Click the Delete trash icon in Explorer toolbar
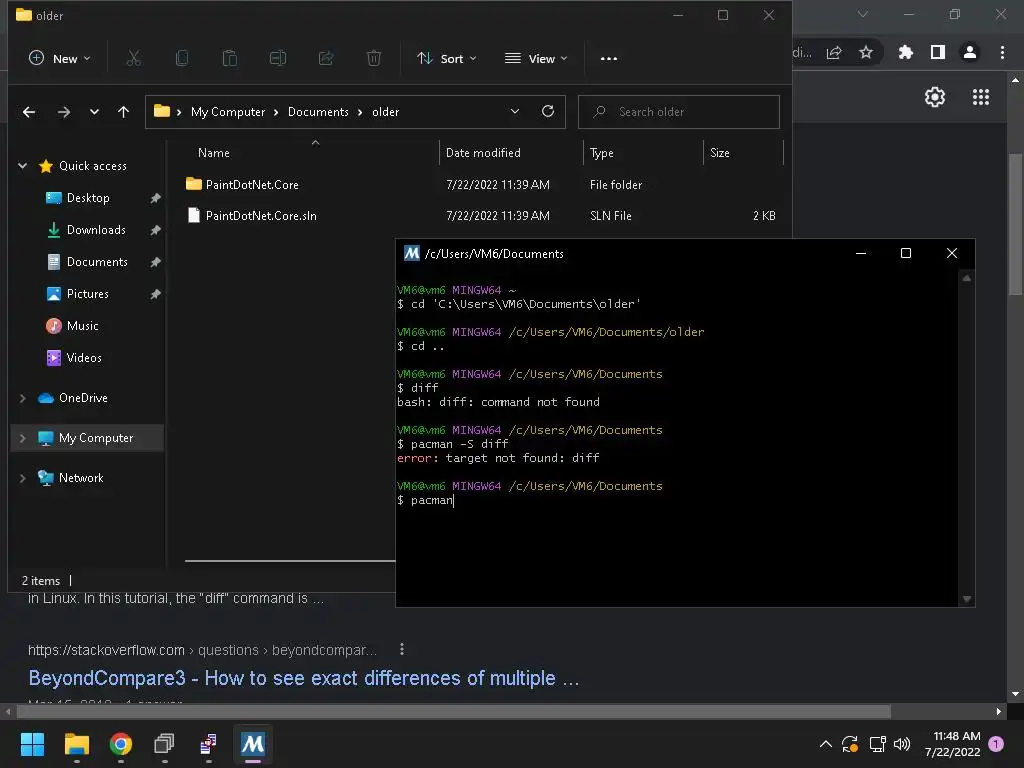The height and width of the screenshot is (768, 1024). (x=374, y=59)
